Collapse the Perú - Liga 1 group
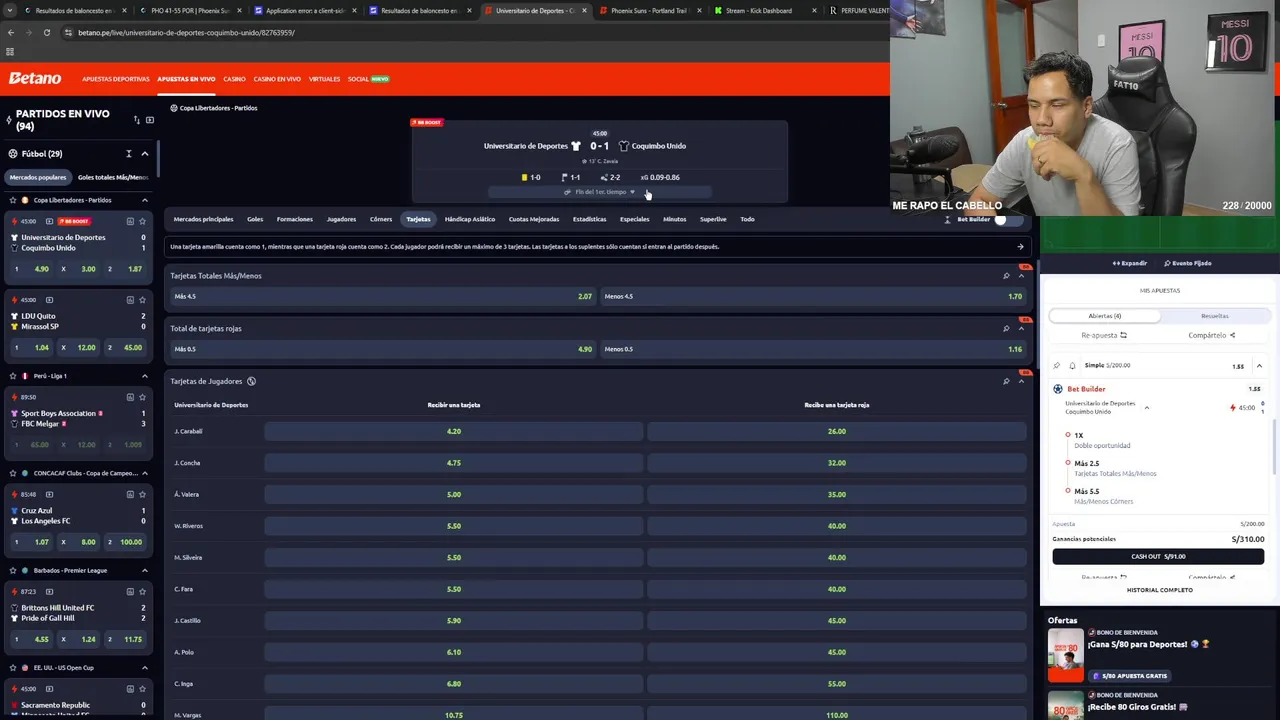Image resolution: width=1280 pixels, height=720 pixels. click(x=145, y=376)
